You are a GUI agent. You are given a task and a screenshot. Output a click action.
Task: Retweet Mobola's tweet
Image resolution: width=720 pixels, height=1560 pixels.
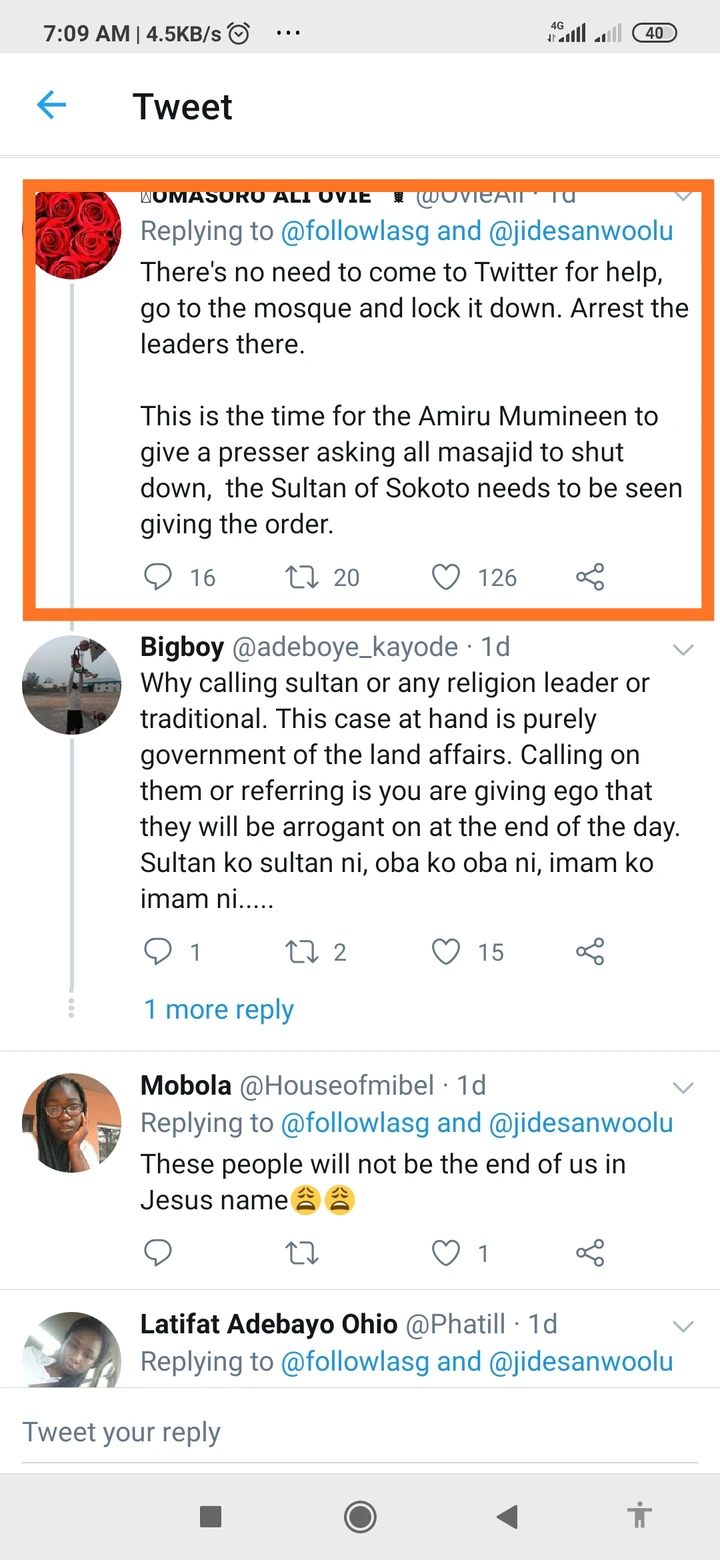tap(301, 1252)
